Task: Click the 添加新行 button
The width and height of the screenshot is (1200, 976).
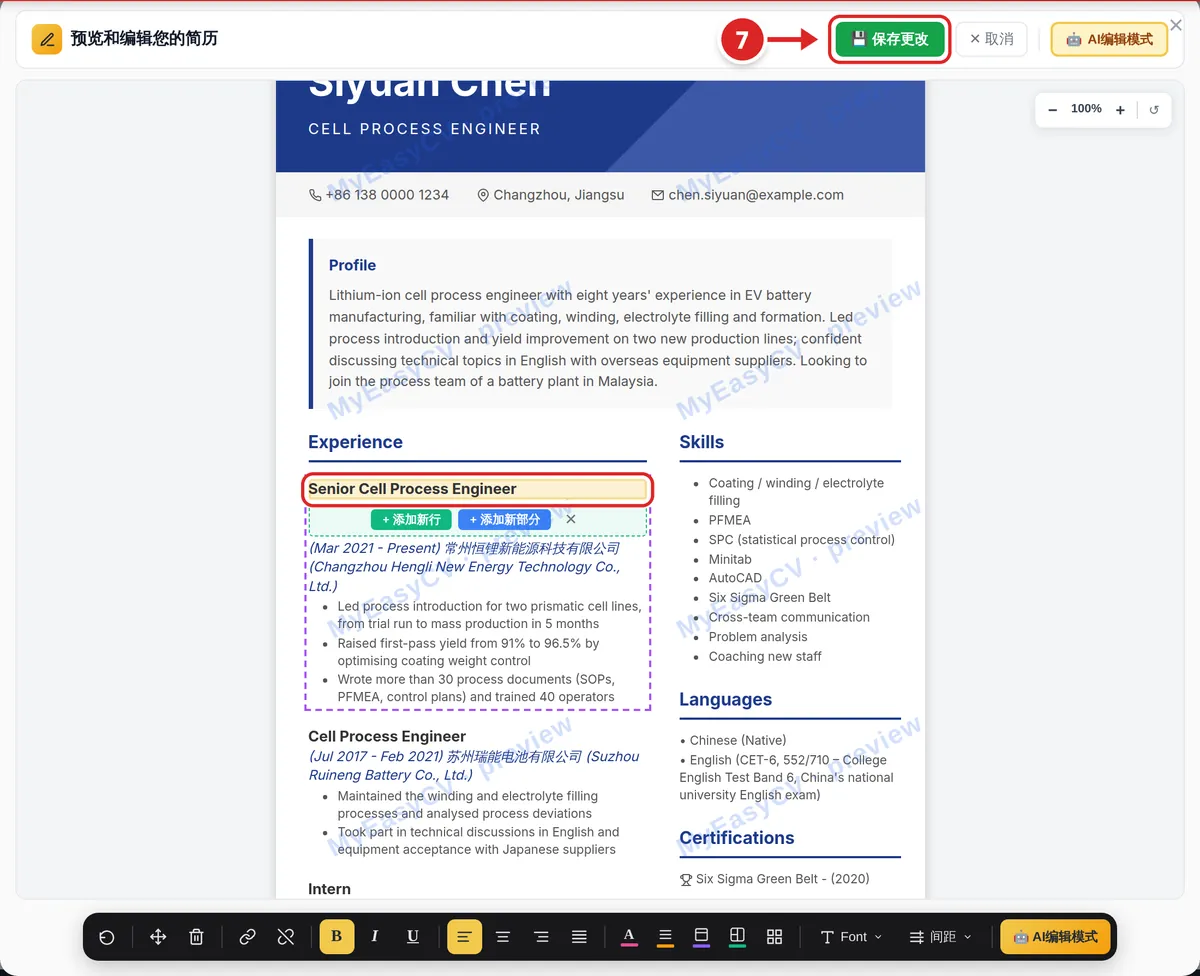Action: [411, 520]
